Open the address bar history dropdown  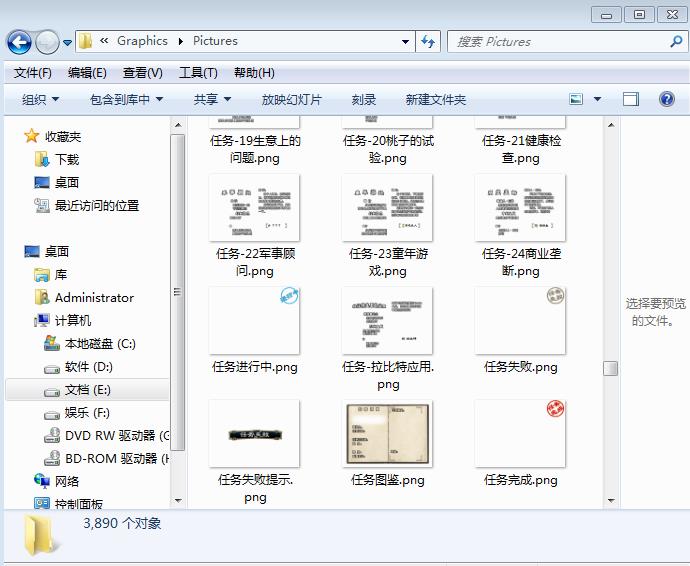pos(405,42)
